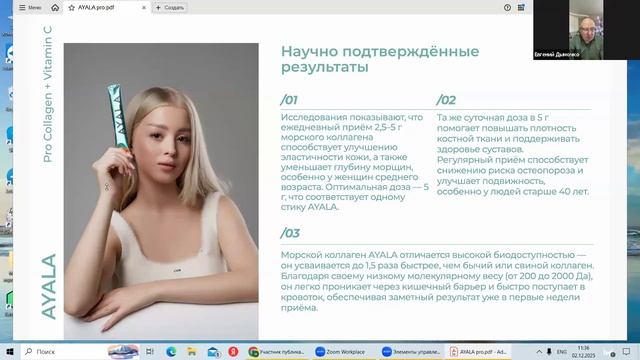
Task: Open the help question mark icon
Action: tap(507, 7)
